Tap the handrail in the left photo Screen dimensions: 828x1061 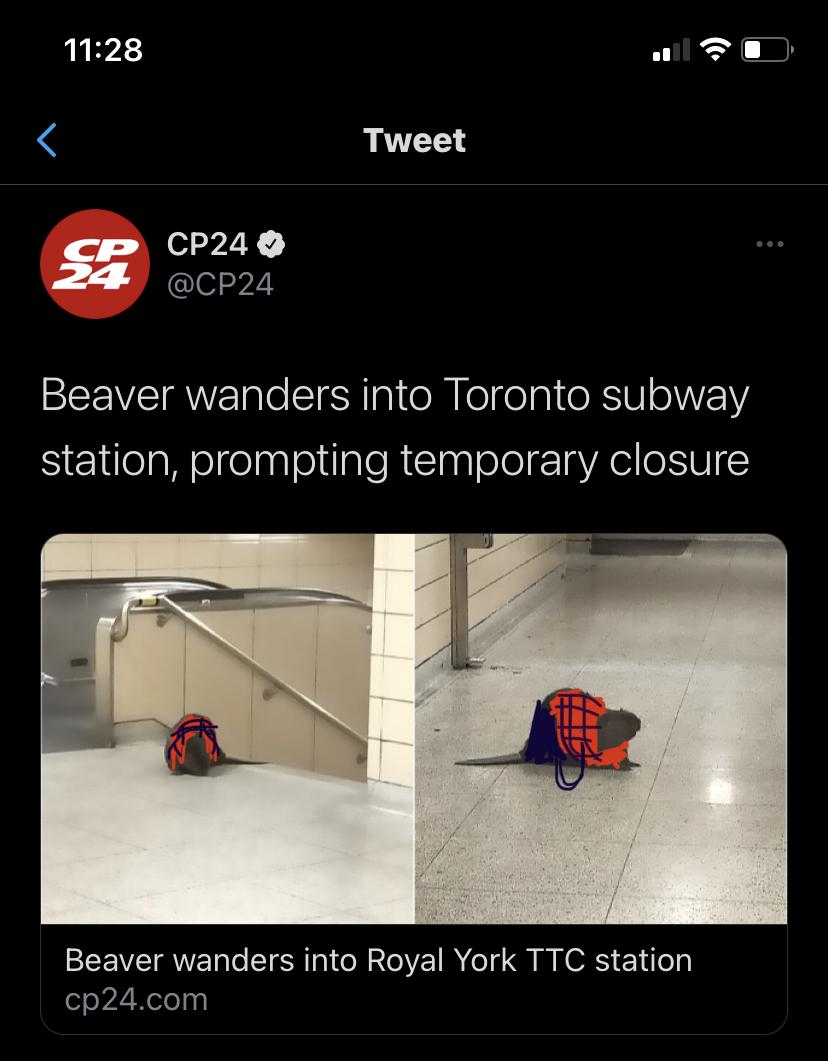click(x=264, y=670)
